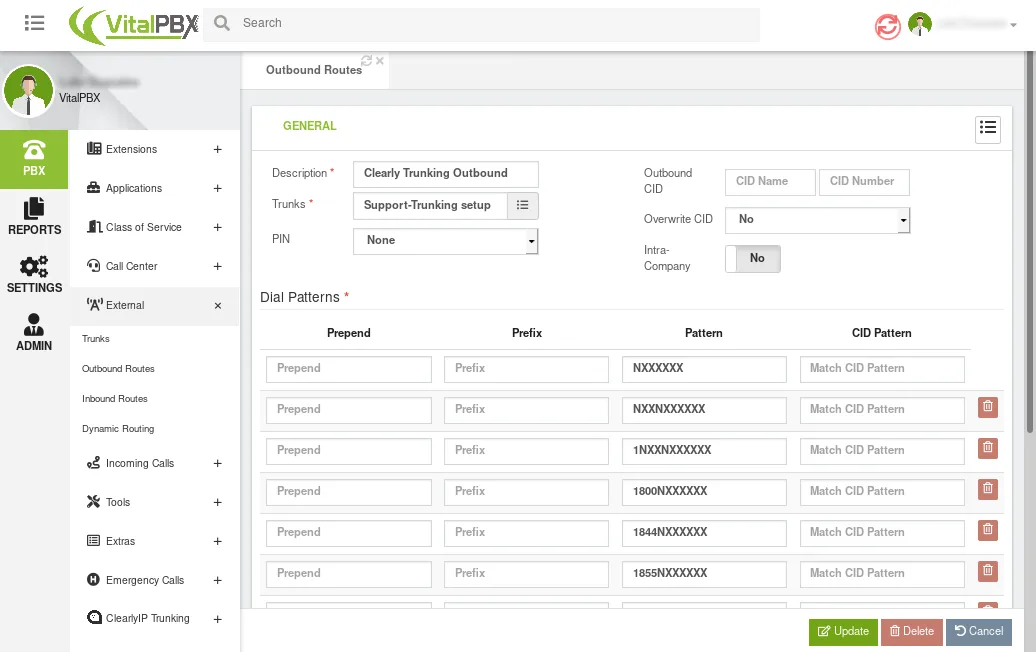The height and width of the screenshot is (652, 1036).
Task: Click the Update button
Action: point(843,632)
